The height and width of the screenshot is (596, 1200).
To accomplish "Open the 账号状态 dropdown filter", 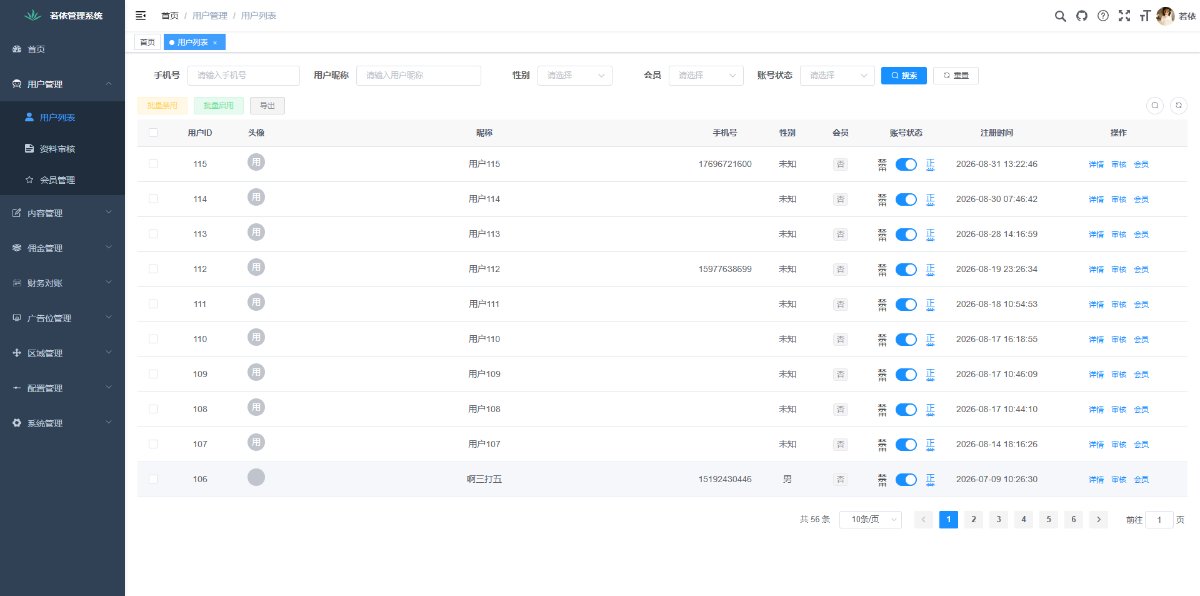I will [x=838, y=75].
